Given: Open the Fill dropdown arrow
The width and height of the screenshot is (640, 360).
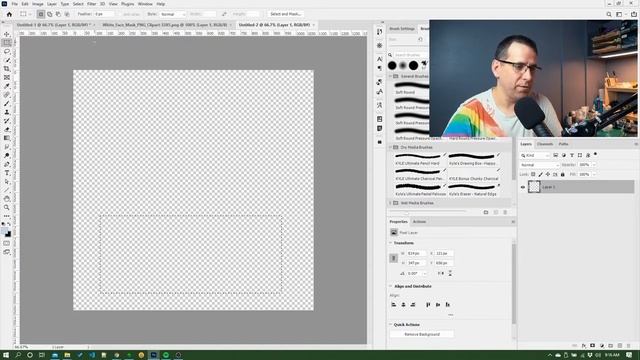Looking at the screenshot, I should pos(594,174).
